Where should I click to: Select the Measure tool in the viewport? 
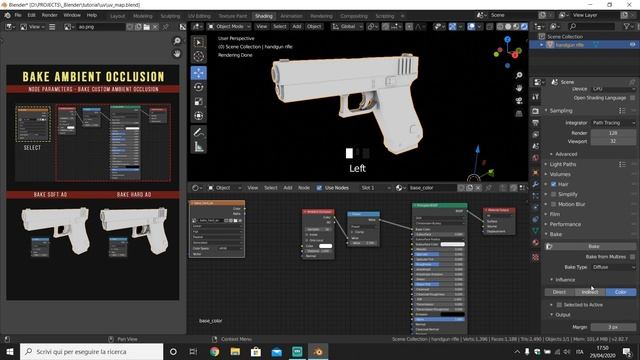(x=199, y=147)
